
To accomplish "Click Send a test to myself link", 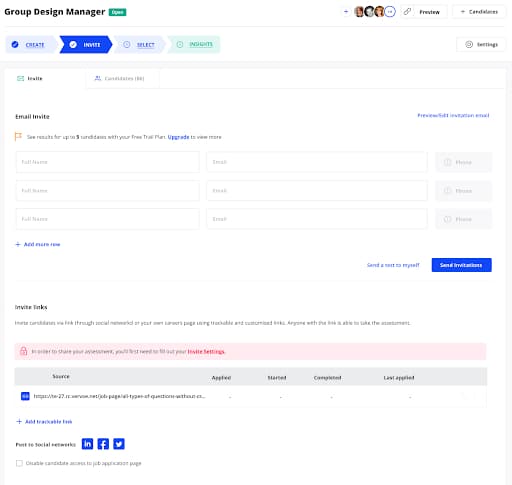I will pyautogui.click(x=393, y=265).
